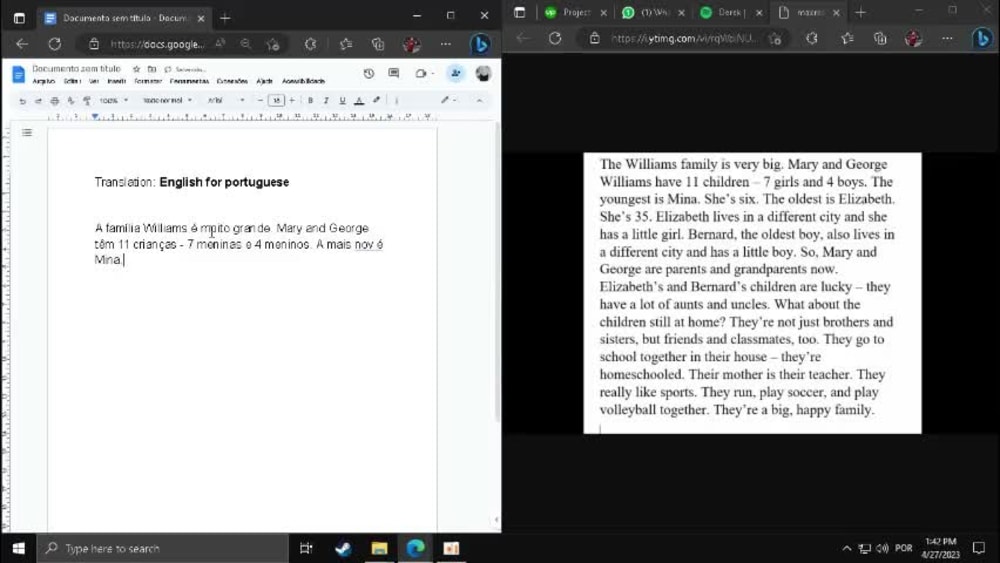Viewport: 1000px width, 563px height.
Task: Increase font size with plus button
Action: tap(292, 100)
